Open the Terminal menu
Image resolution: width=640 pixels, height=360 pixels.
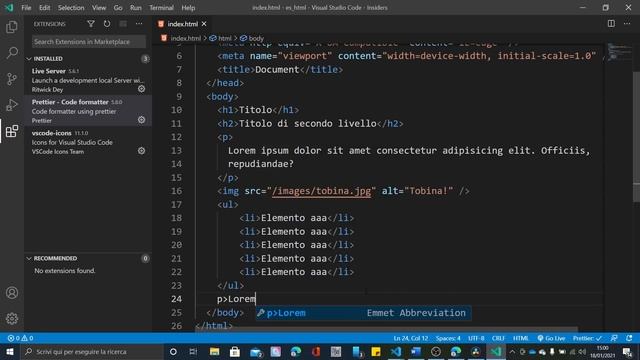161,8
